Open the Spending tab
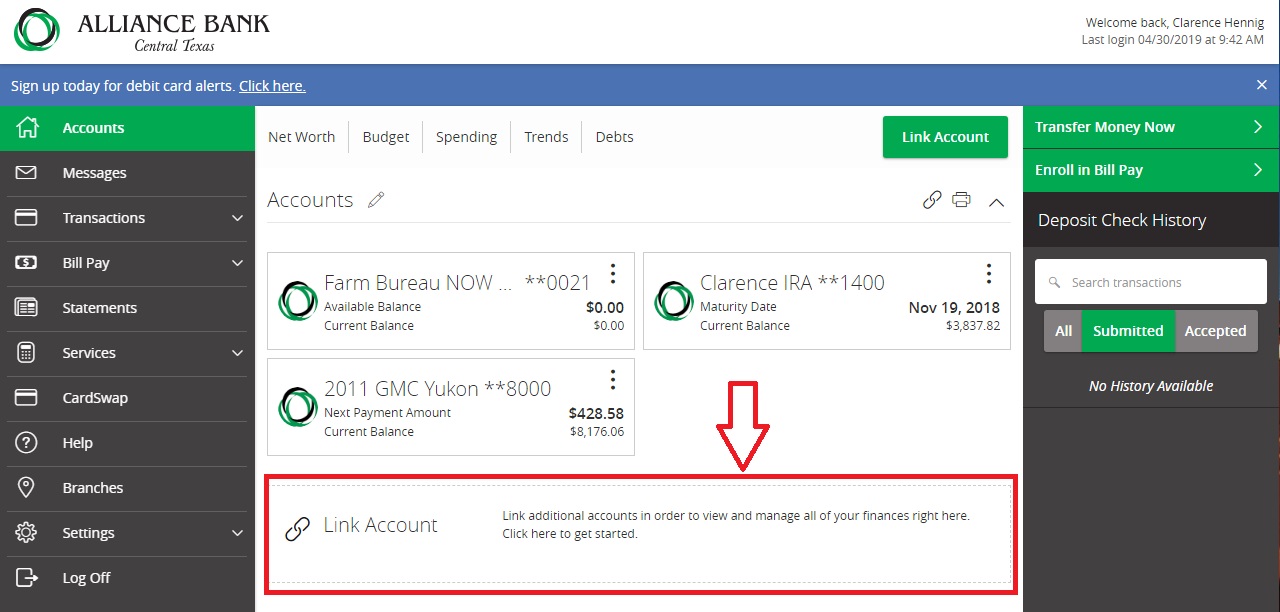 pos(466,137)
